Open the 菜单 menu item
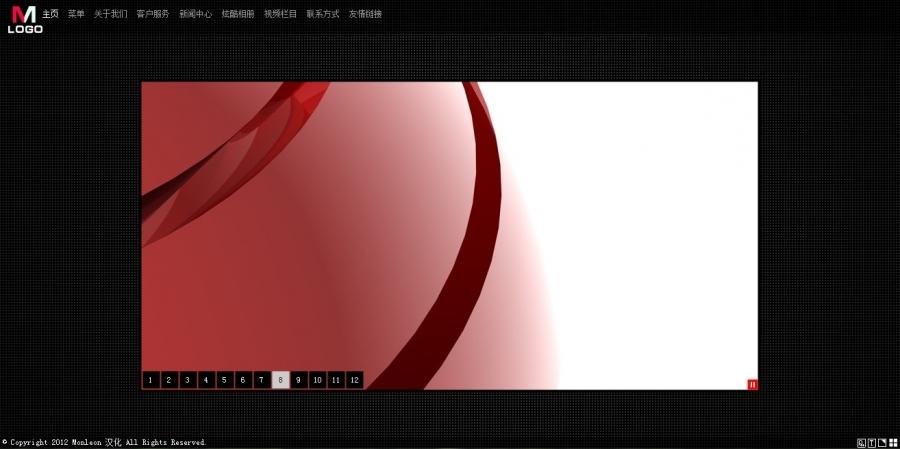Image resolution: width=900 pixels, height=449 pixels. click(76, 14)
